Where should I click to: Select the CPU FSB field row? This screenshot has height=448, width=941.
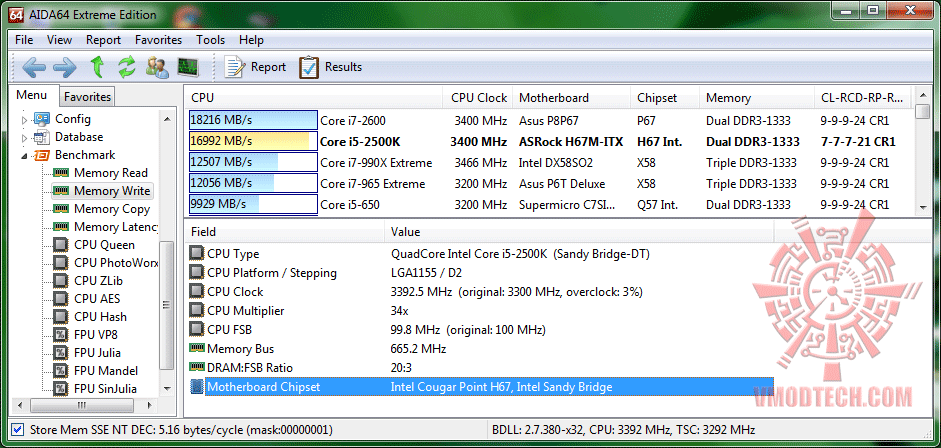481,330
